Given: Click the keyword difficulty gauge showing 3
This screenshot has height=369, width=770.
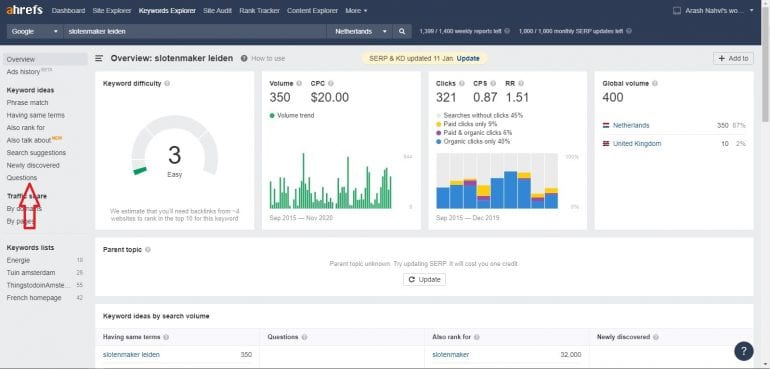Looking at the screenshot, I should coord(174,146).
